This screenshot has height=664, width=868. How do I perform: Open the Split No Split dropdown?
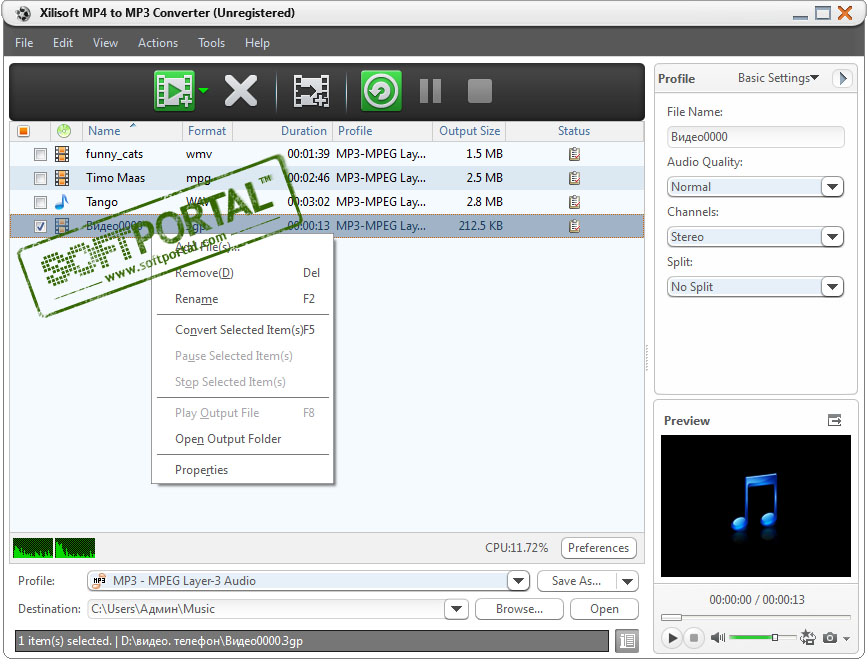coord(831,287)
